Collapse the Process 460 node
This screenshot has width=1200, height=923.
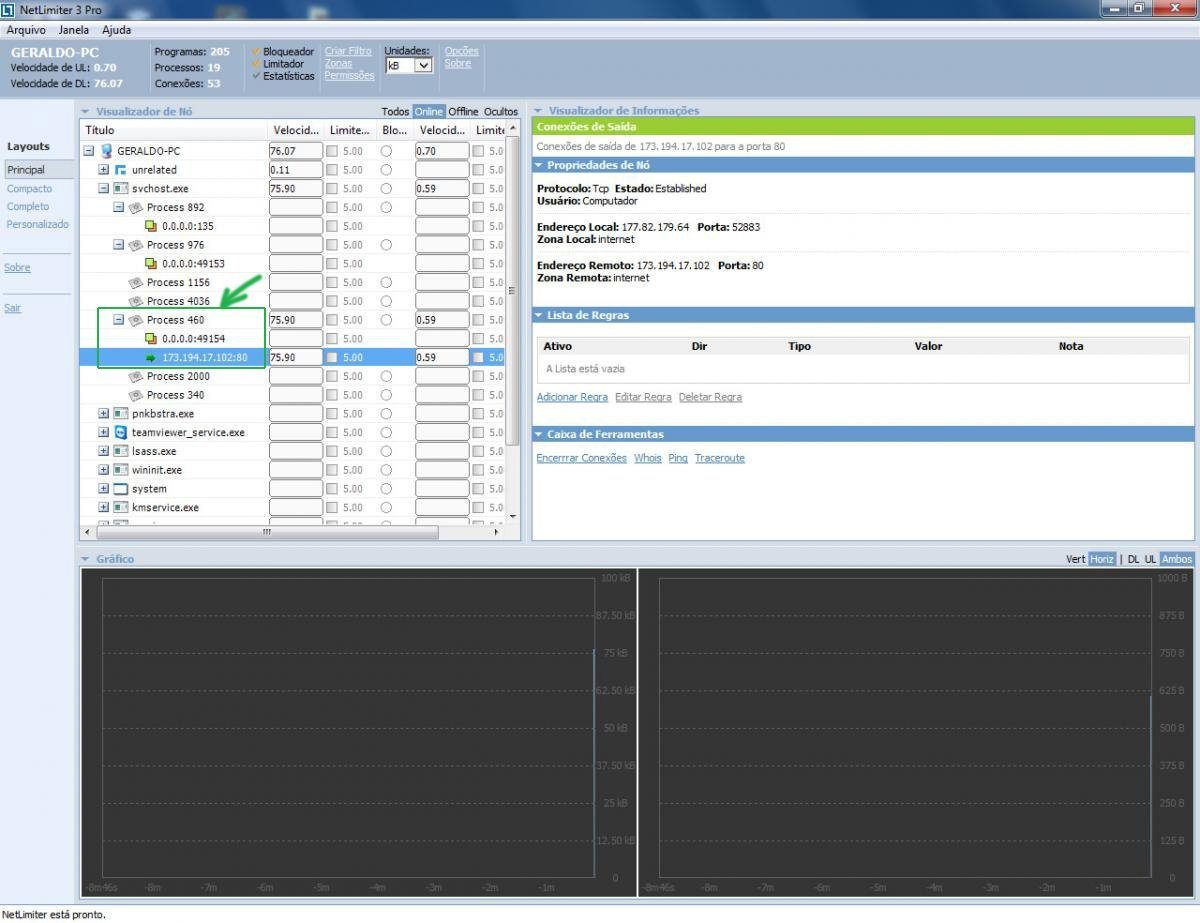click(118, 320)
